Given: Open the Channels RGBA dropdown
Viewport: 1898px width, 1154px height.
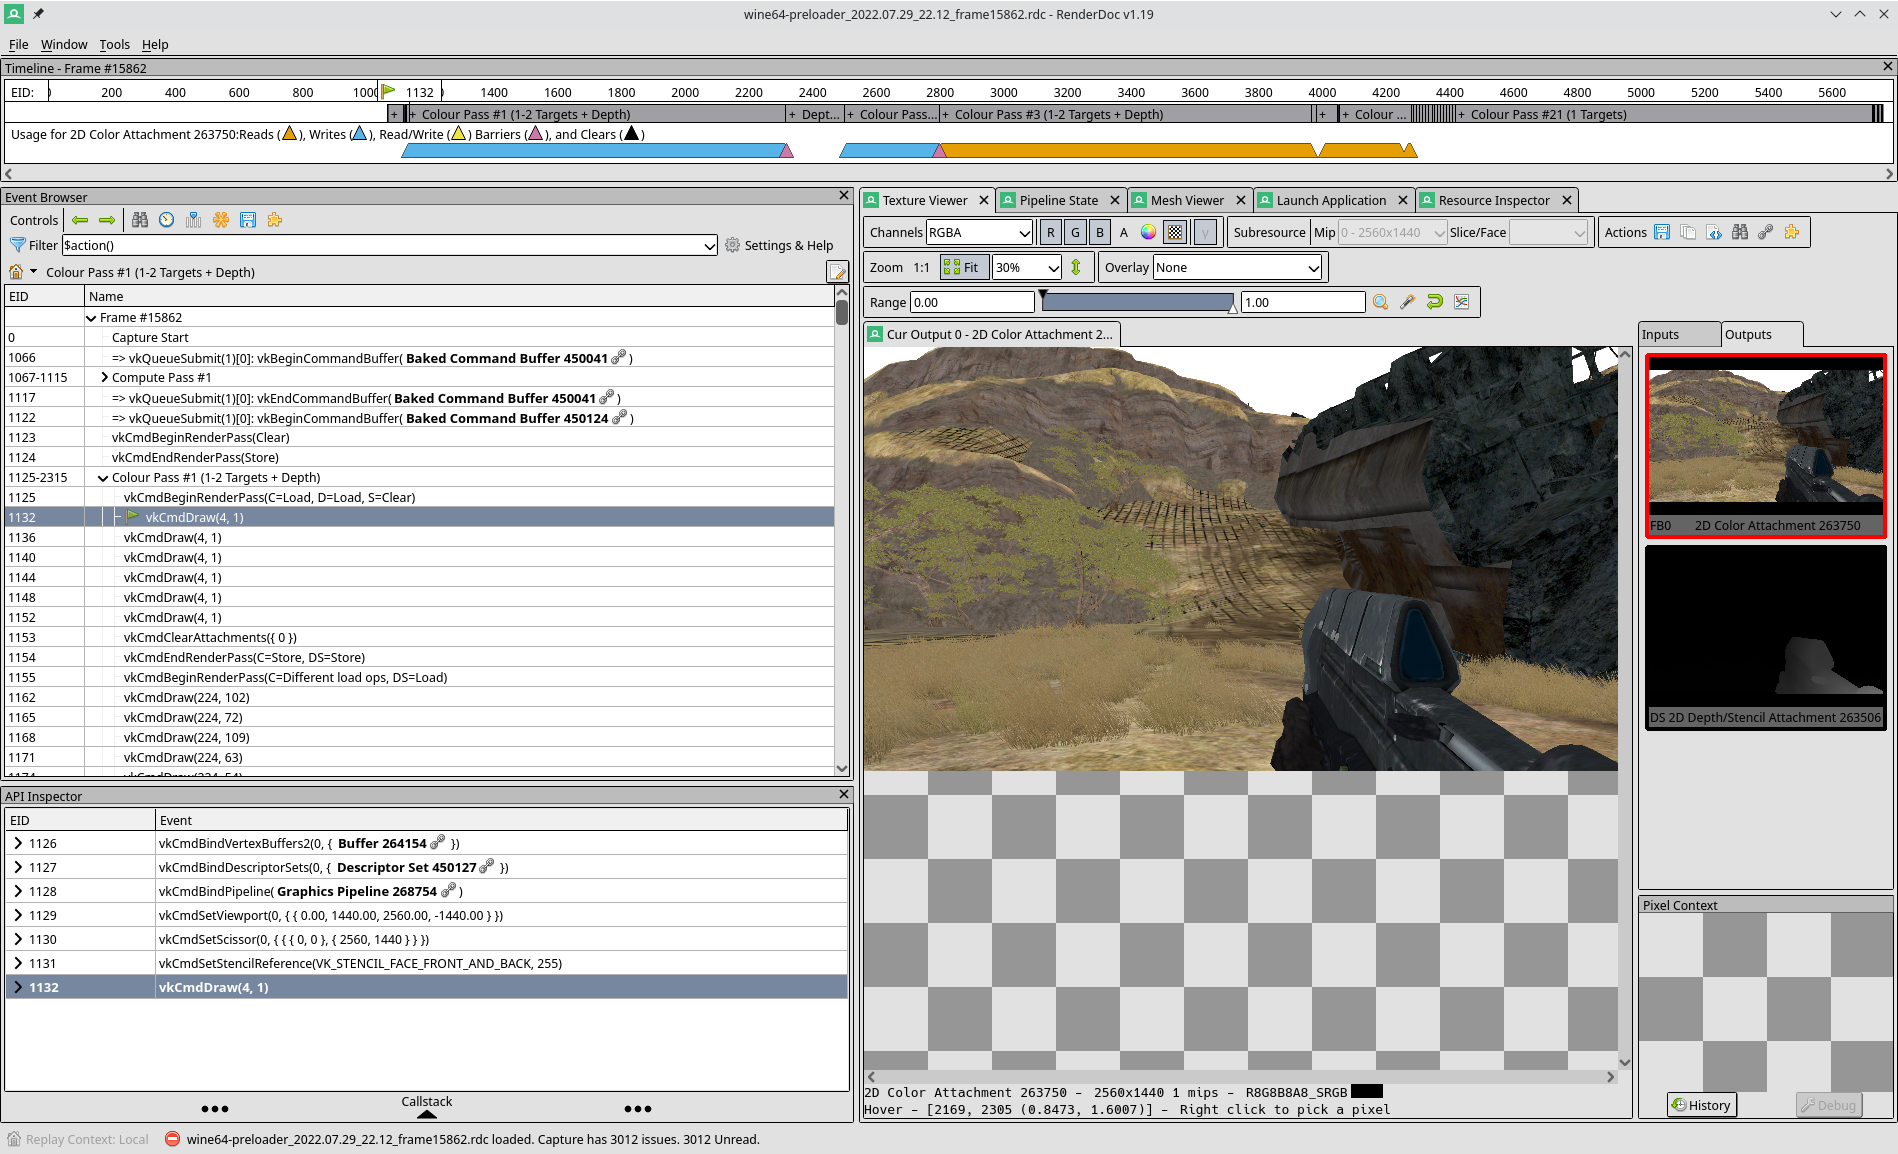Looking at the screenshot, I should pos(979,232).
